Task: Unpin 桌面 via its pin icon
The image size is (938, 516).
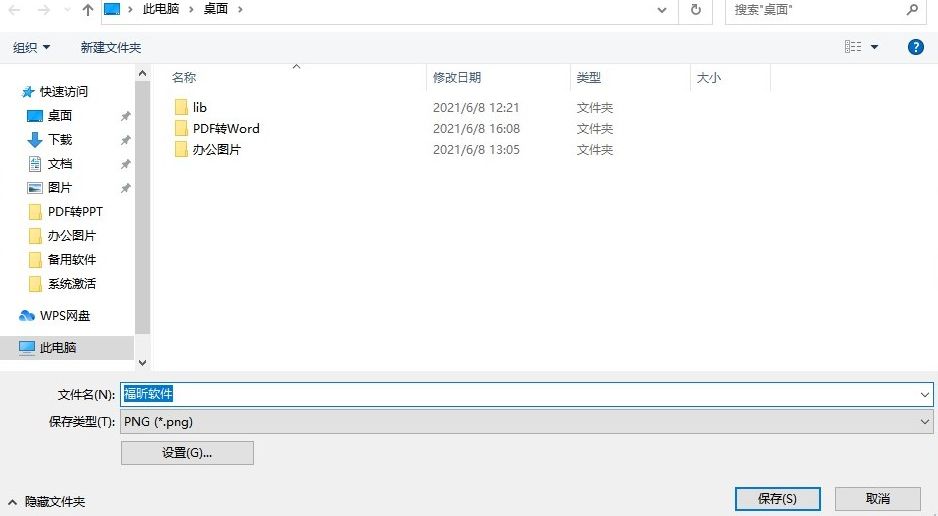Action: coord(126,116)
